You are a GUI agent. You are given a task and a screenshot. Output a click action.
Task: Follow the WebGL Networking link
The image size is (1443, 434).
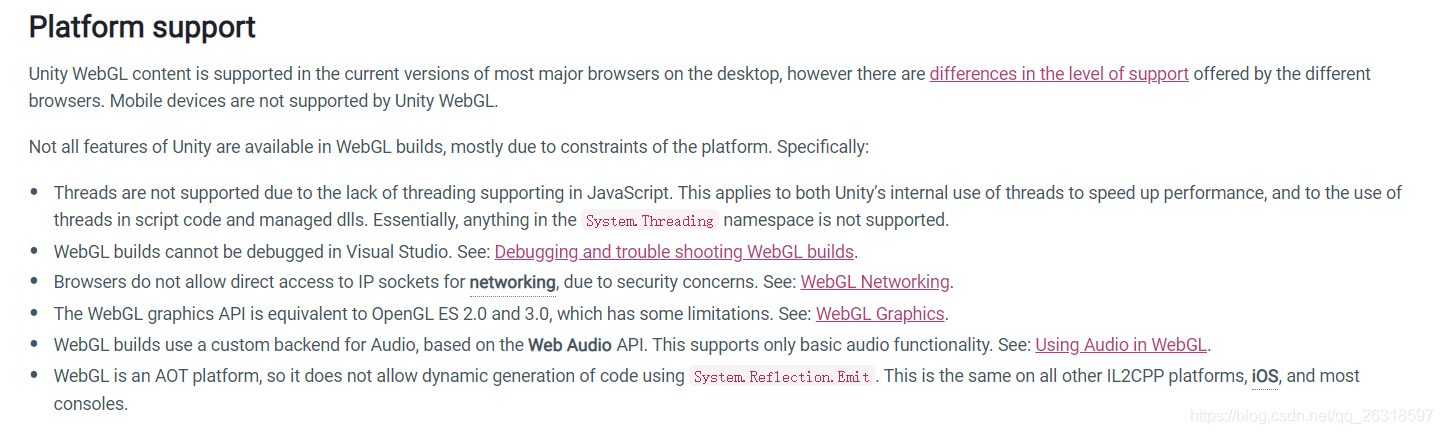coord(875,282)
